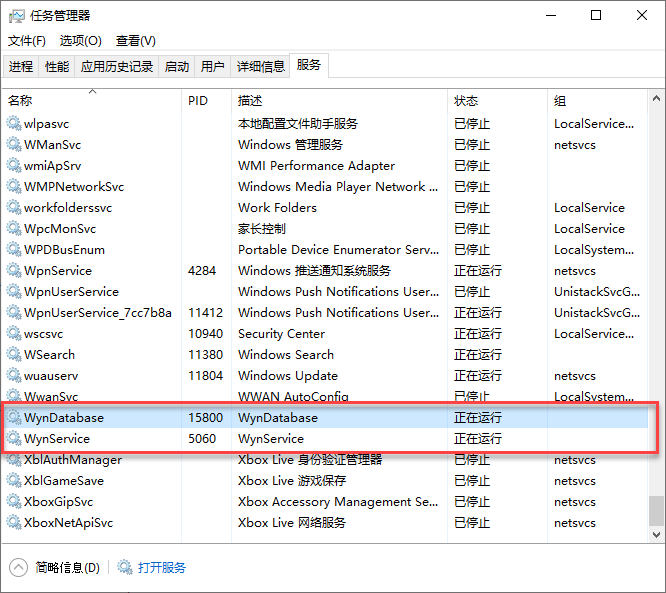Screen dimensions: 666x593
Task: Click the service icon next to wuauserv
Action: pyautogui.click(x=14, y=376)
